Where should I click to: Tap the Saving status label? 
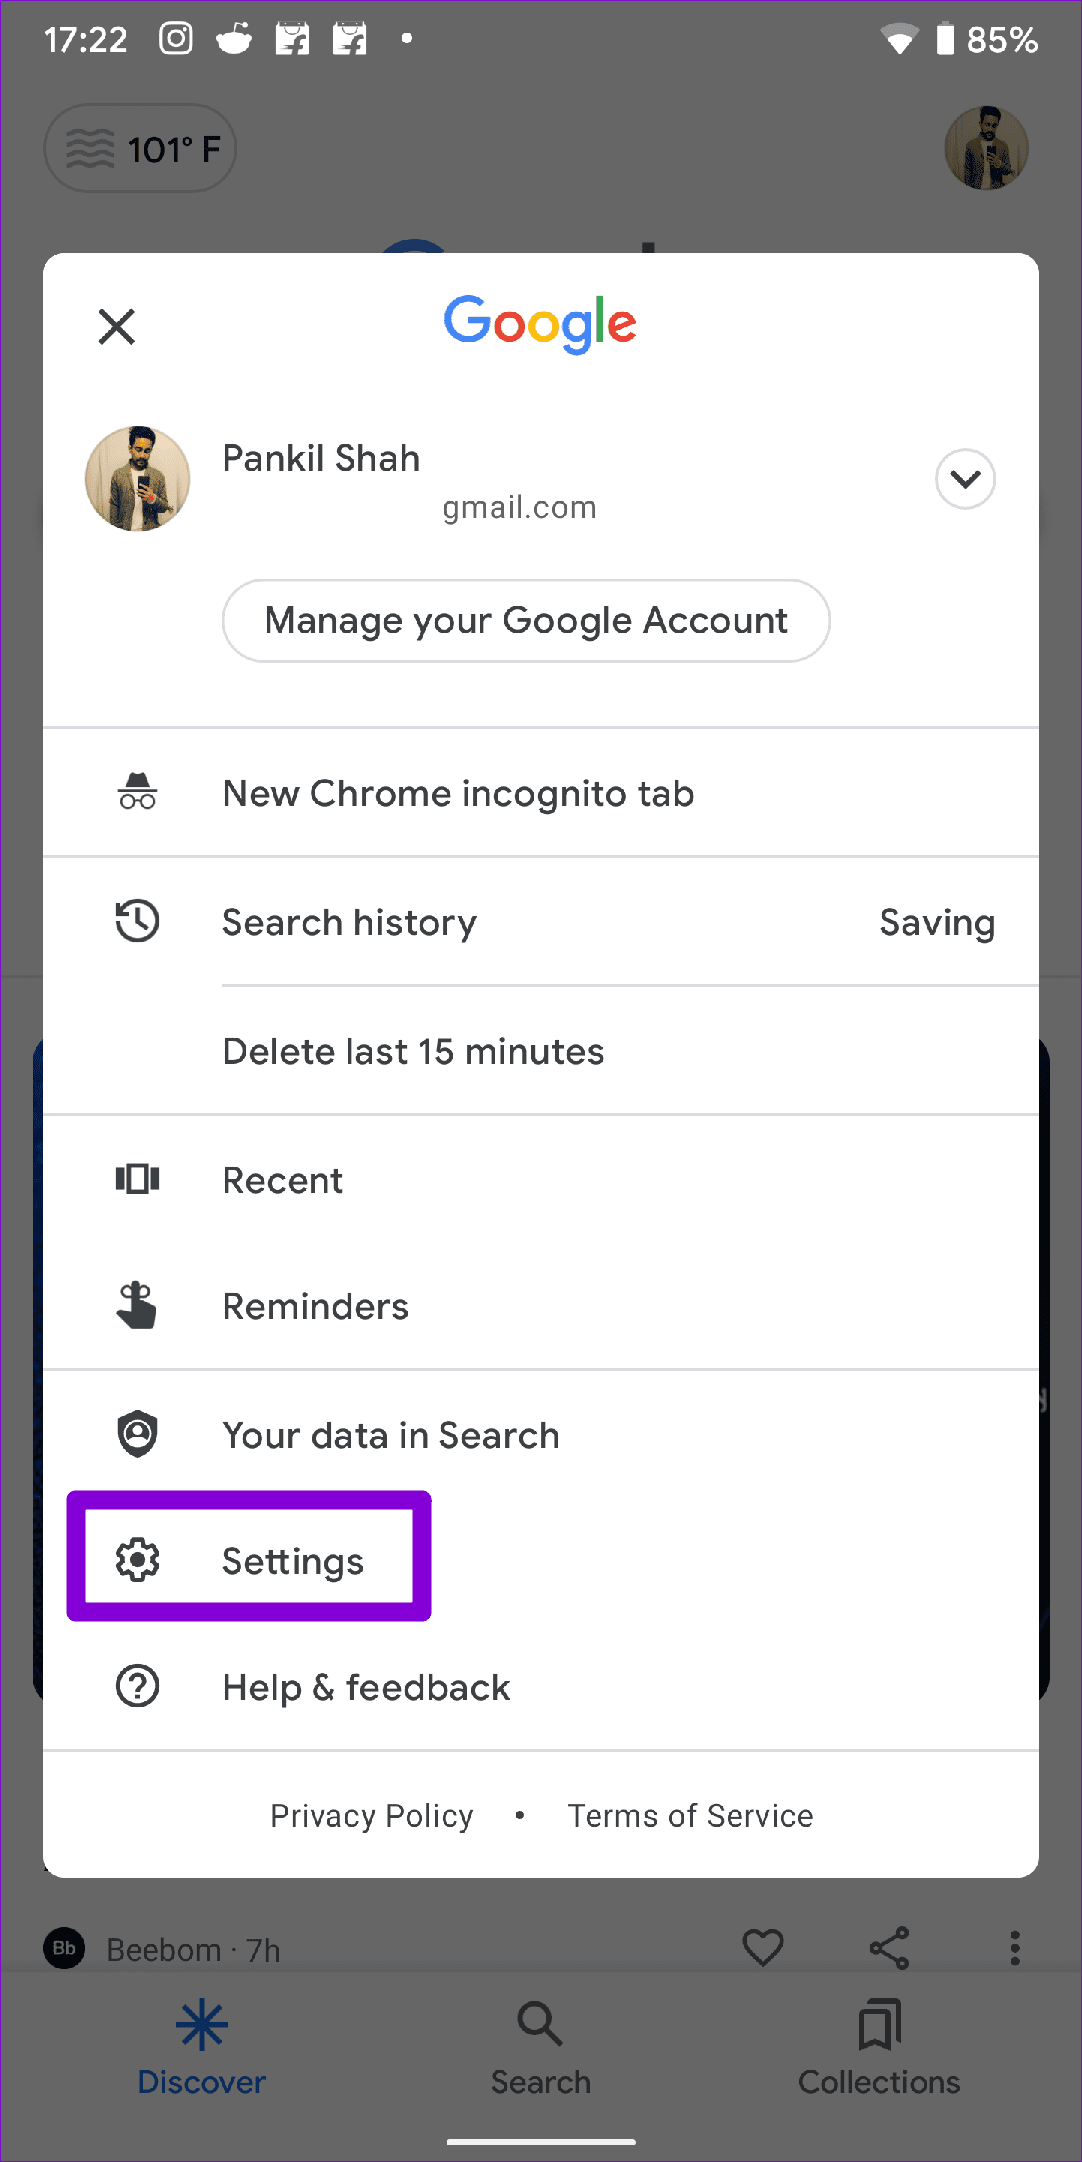click(x=937, y=923)
